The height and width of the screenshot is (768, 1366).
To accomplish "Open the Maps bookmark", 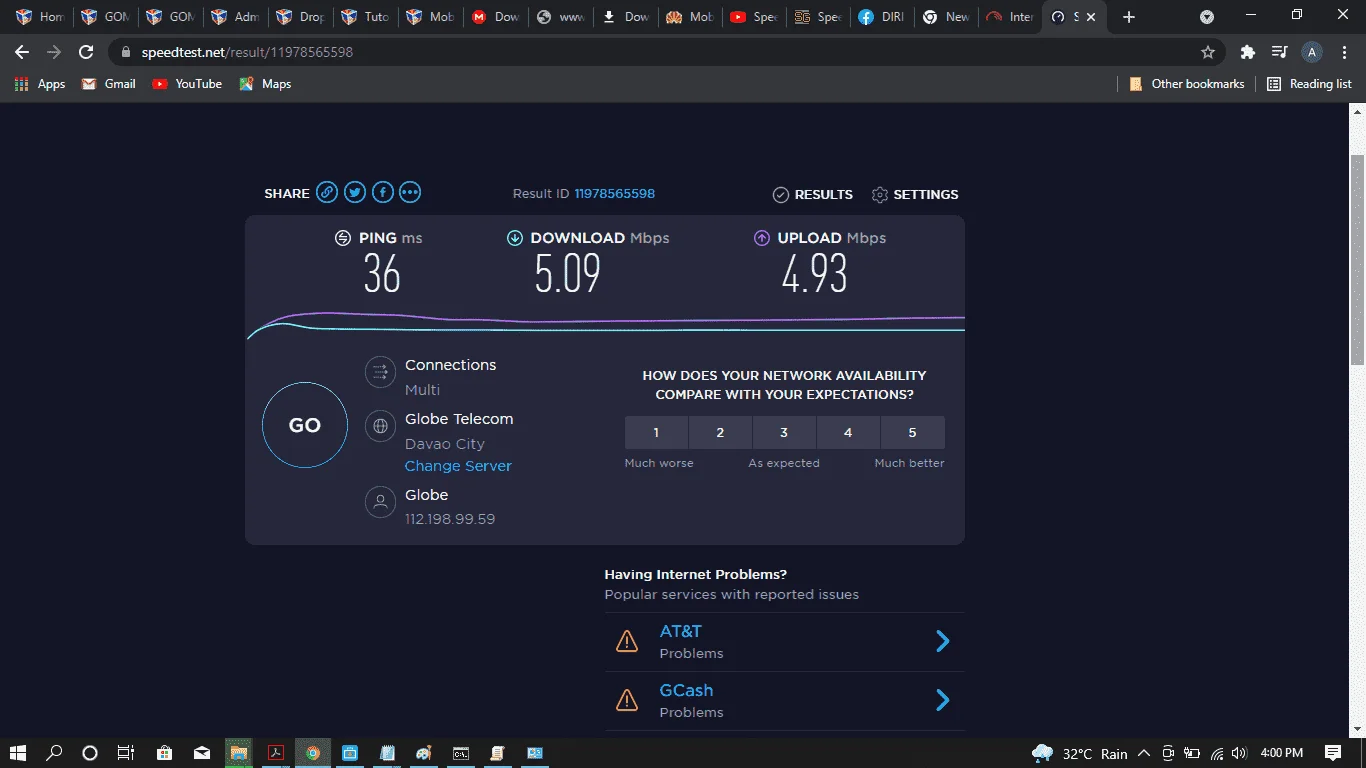I will (265, 84).
